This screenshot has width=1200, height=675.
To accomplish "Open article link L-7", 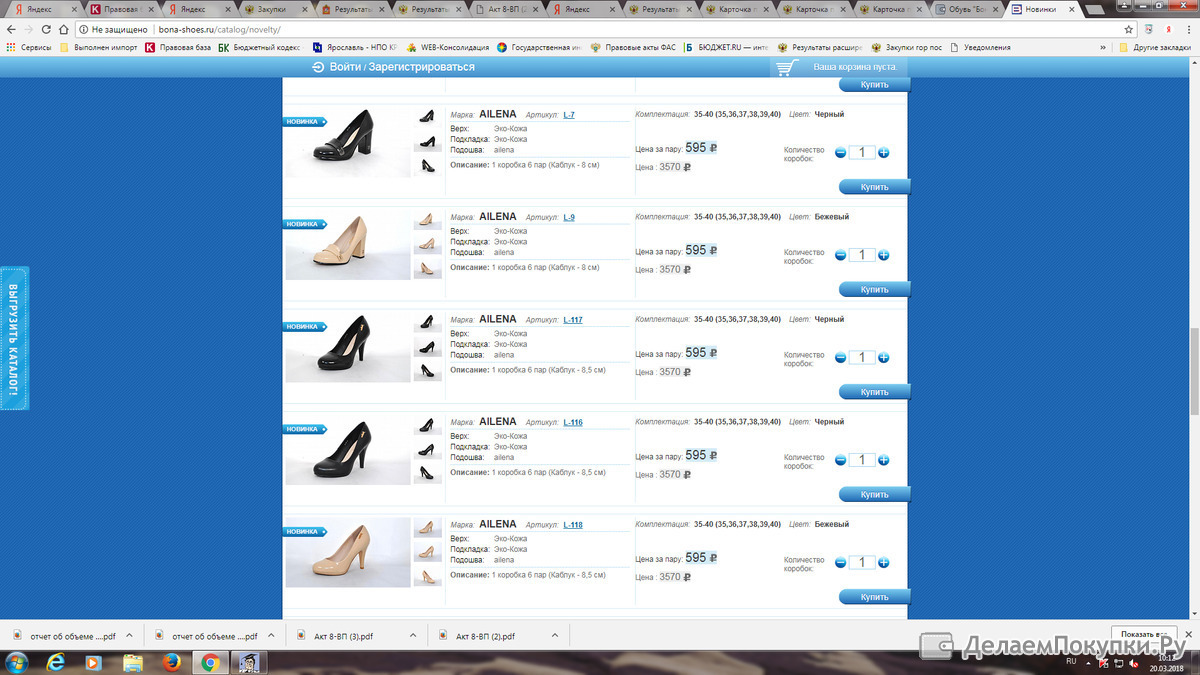I will (x=569, y=115).
